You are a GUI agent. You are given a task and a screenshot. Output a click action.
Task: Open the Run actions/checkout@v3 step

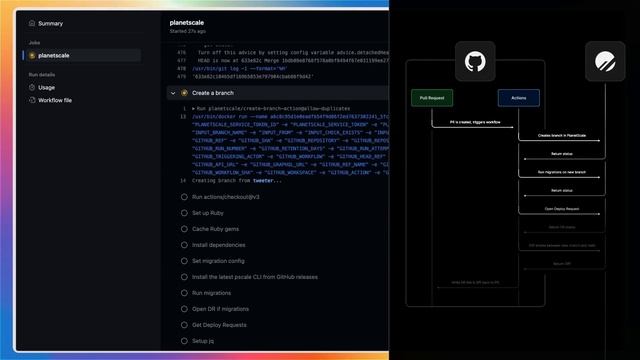[225, 197]
